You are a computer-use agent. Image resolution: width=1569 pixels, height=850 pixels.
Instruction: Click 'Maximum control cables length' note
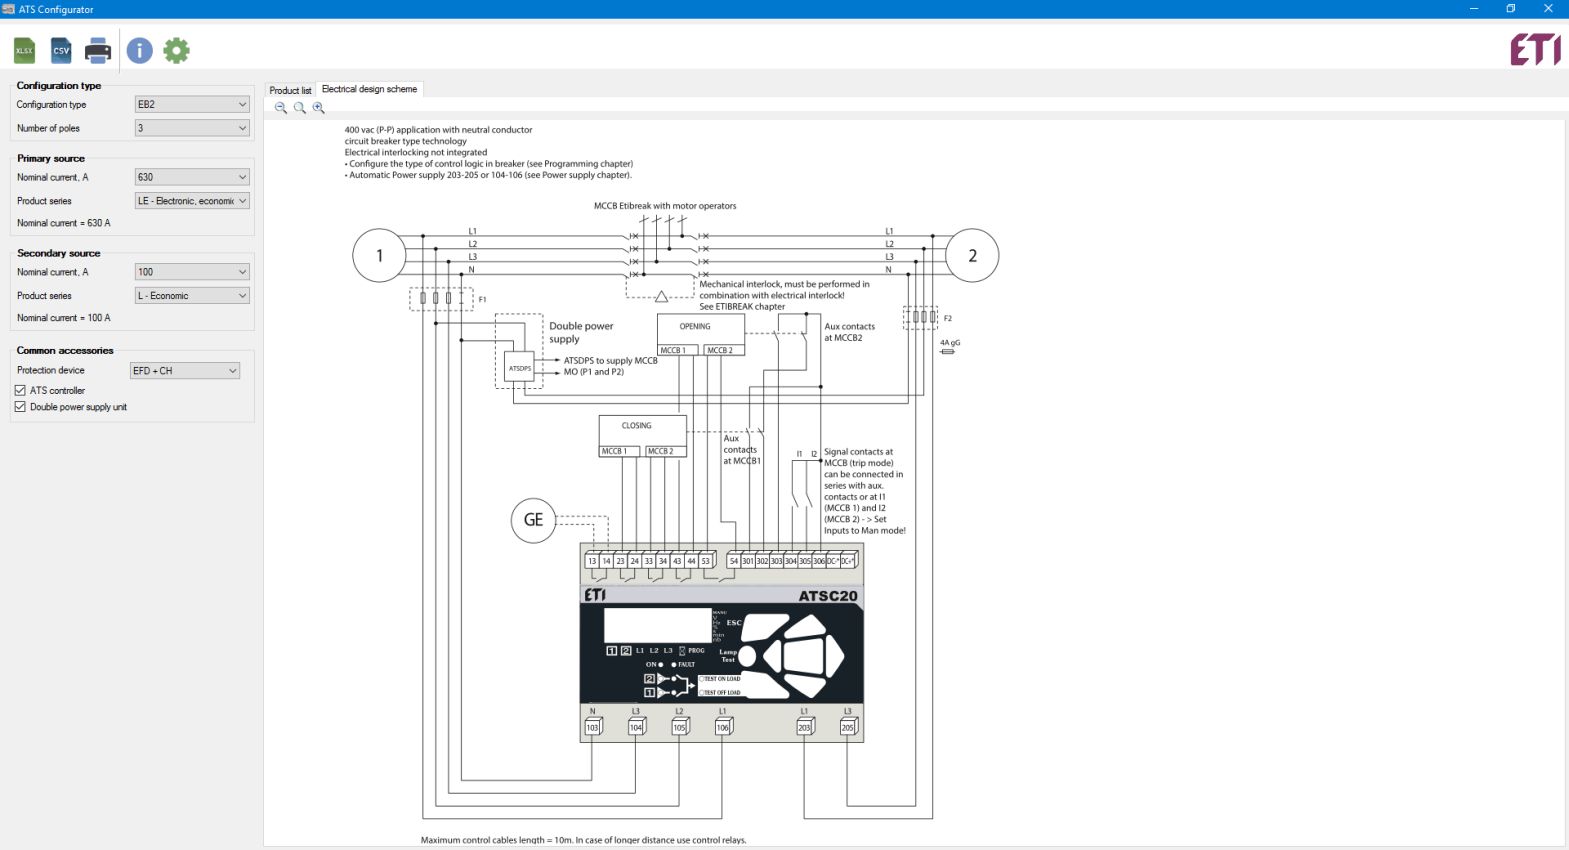coord(583,840)
